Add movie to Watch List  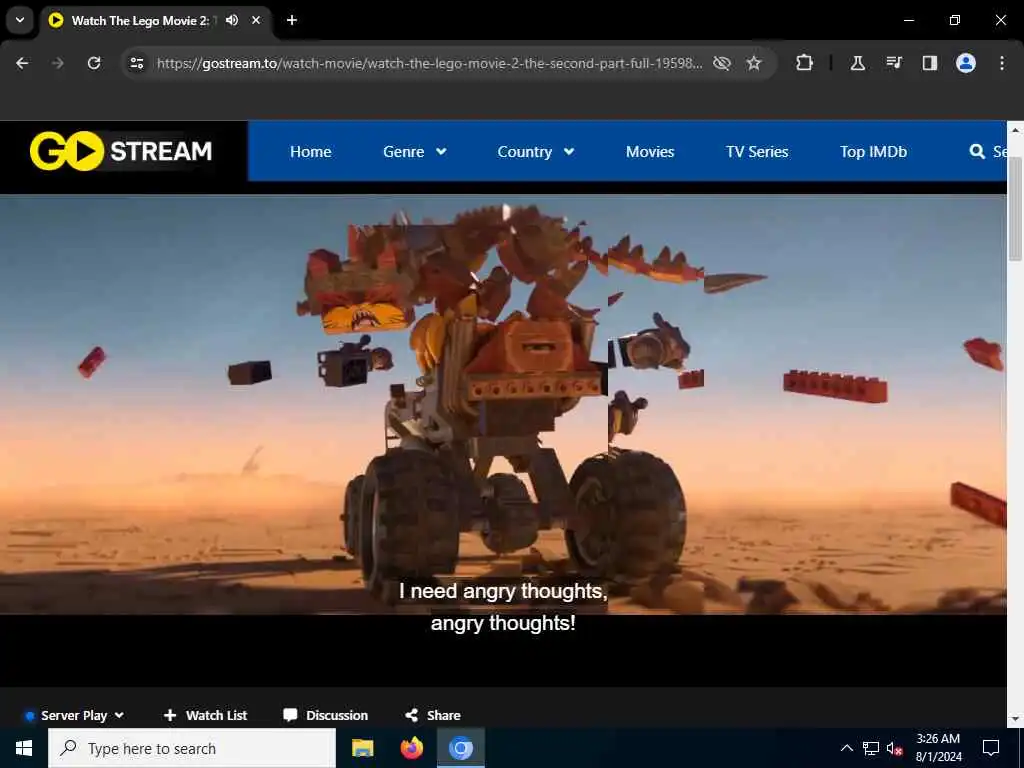[205, 716]
